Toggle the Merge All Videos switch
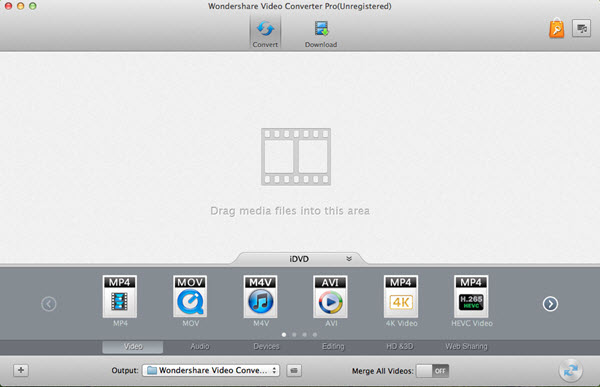The image size is (600, 387). (432, 371)
